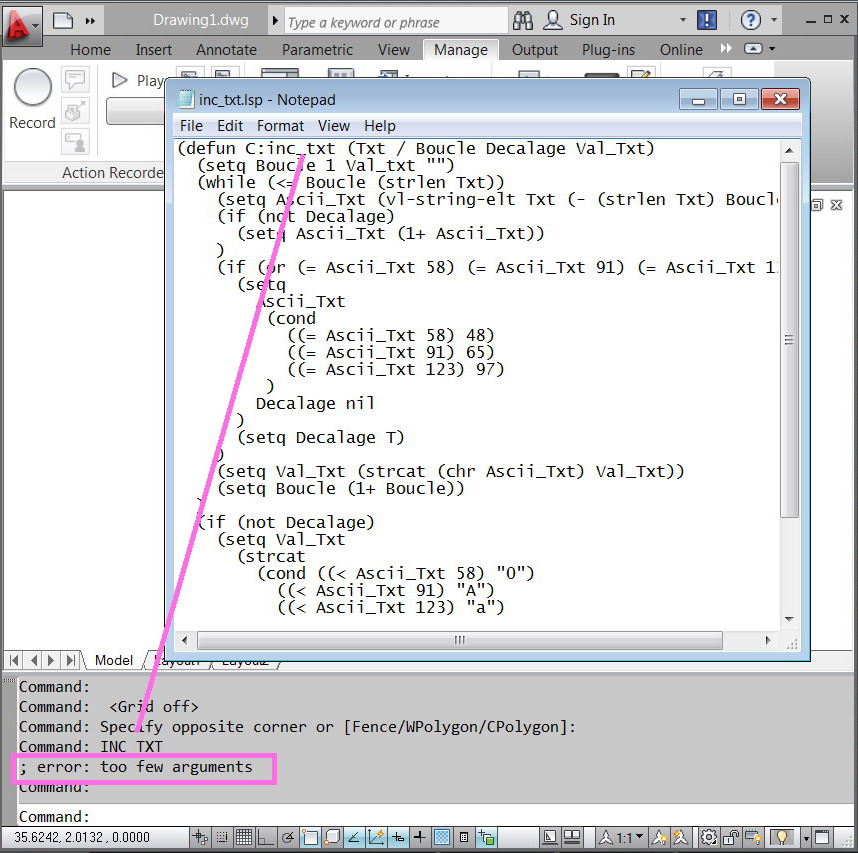Click Sign In in the AutoCAD title bar
Viewport: 858px width, 853px height.
click(592, 20)
